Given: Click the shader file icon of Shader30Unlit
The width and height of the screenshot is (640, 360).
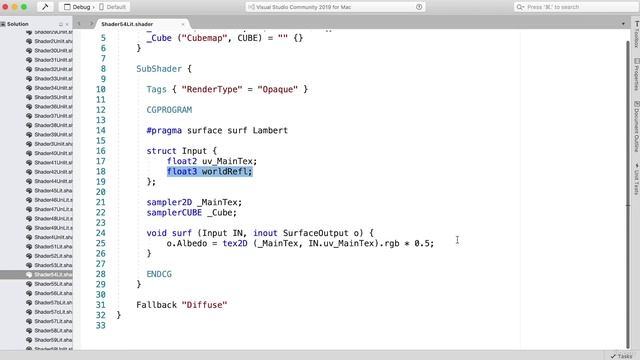Looking at the screenshot, I should (x=29, y=51).
